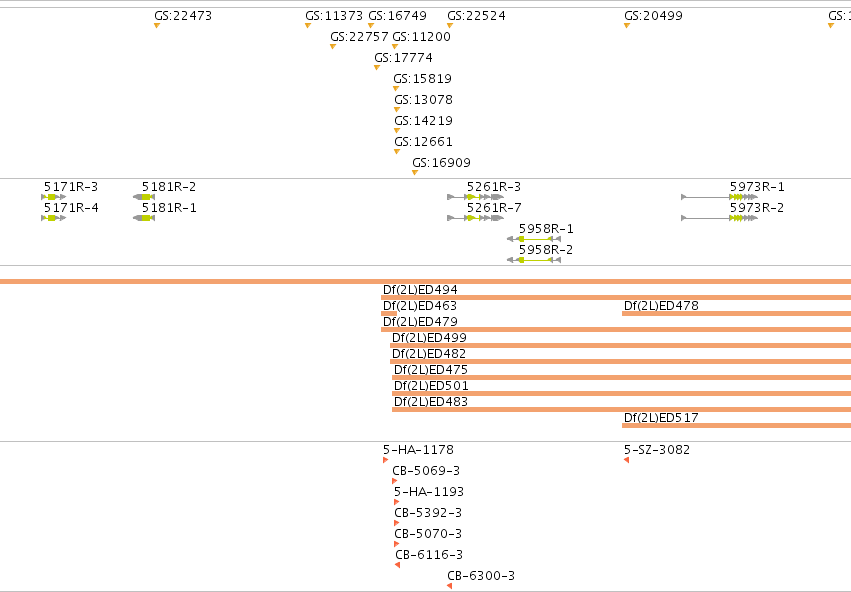This screenshot has width=851, height=592.
Task: Select the 5-HA-1193 red marker
Action: click(396, 502)
